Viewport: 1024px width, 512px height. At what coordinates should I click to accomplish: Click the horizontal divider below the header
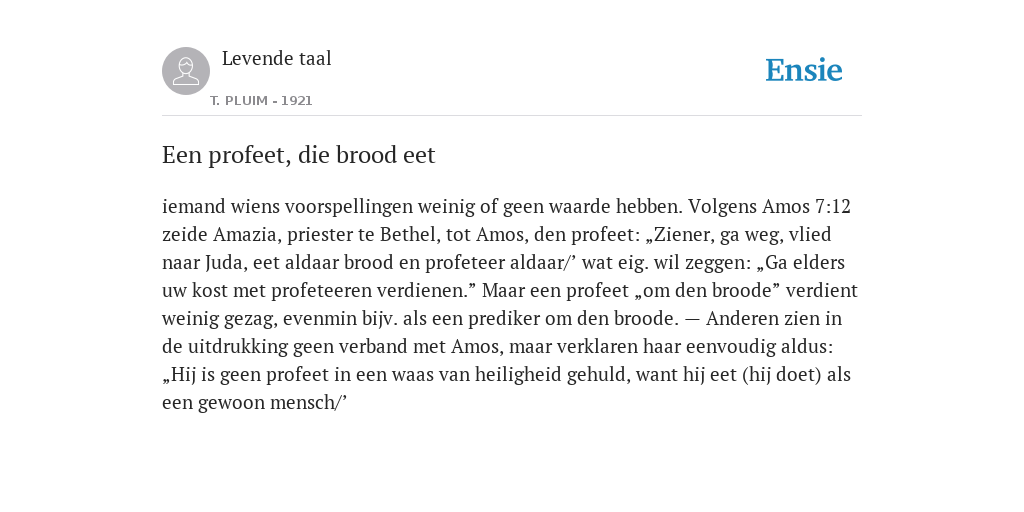coord(512,116)
